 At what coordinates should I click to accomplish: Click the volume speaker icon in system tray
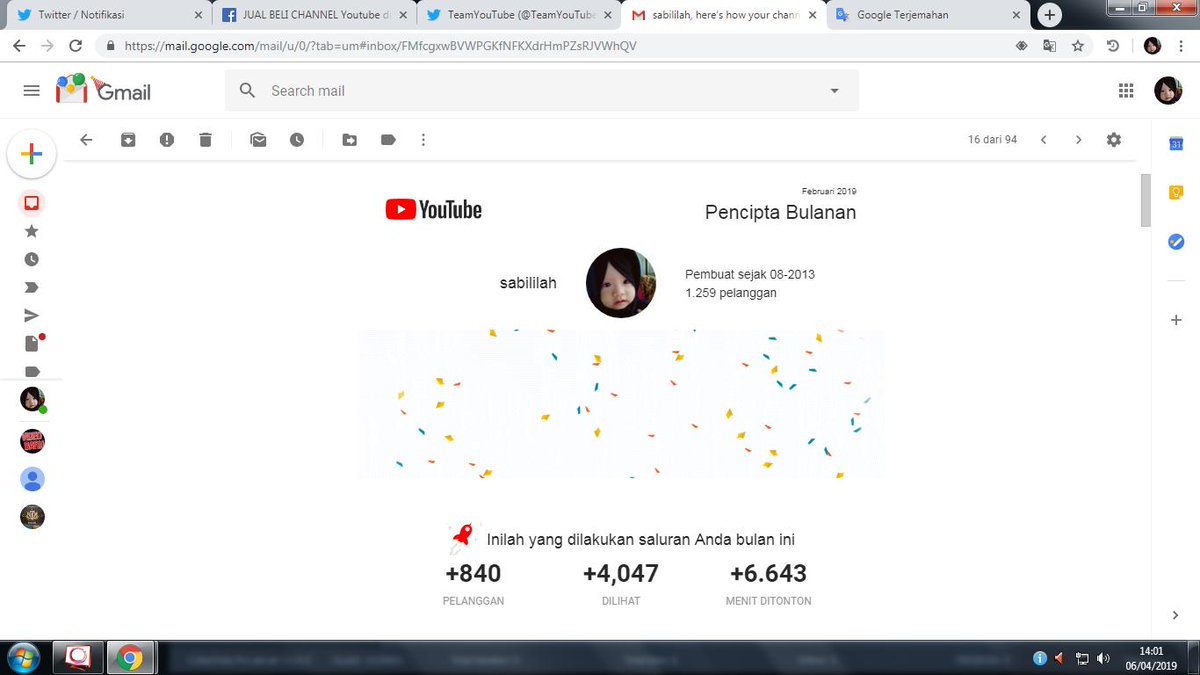coord(1103,658)
